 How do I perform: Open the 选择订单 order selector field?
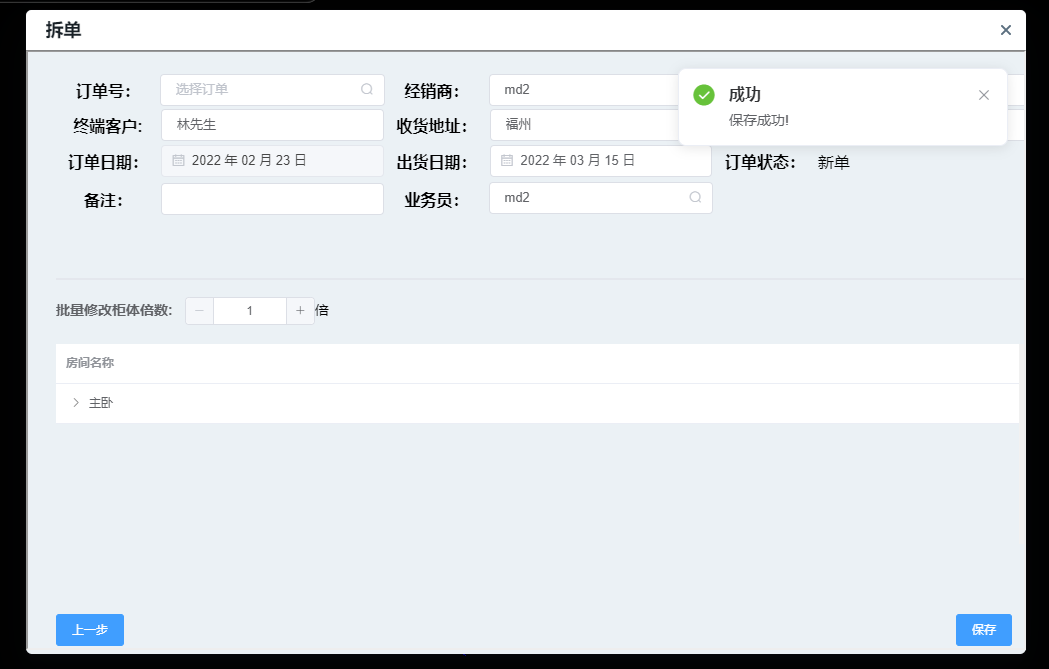(x=260, y=90)
